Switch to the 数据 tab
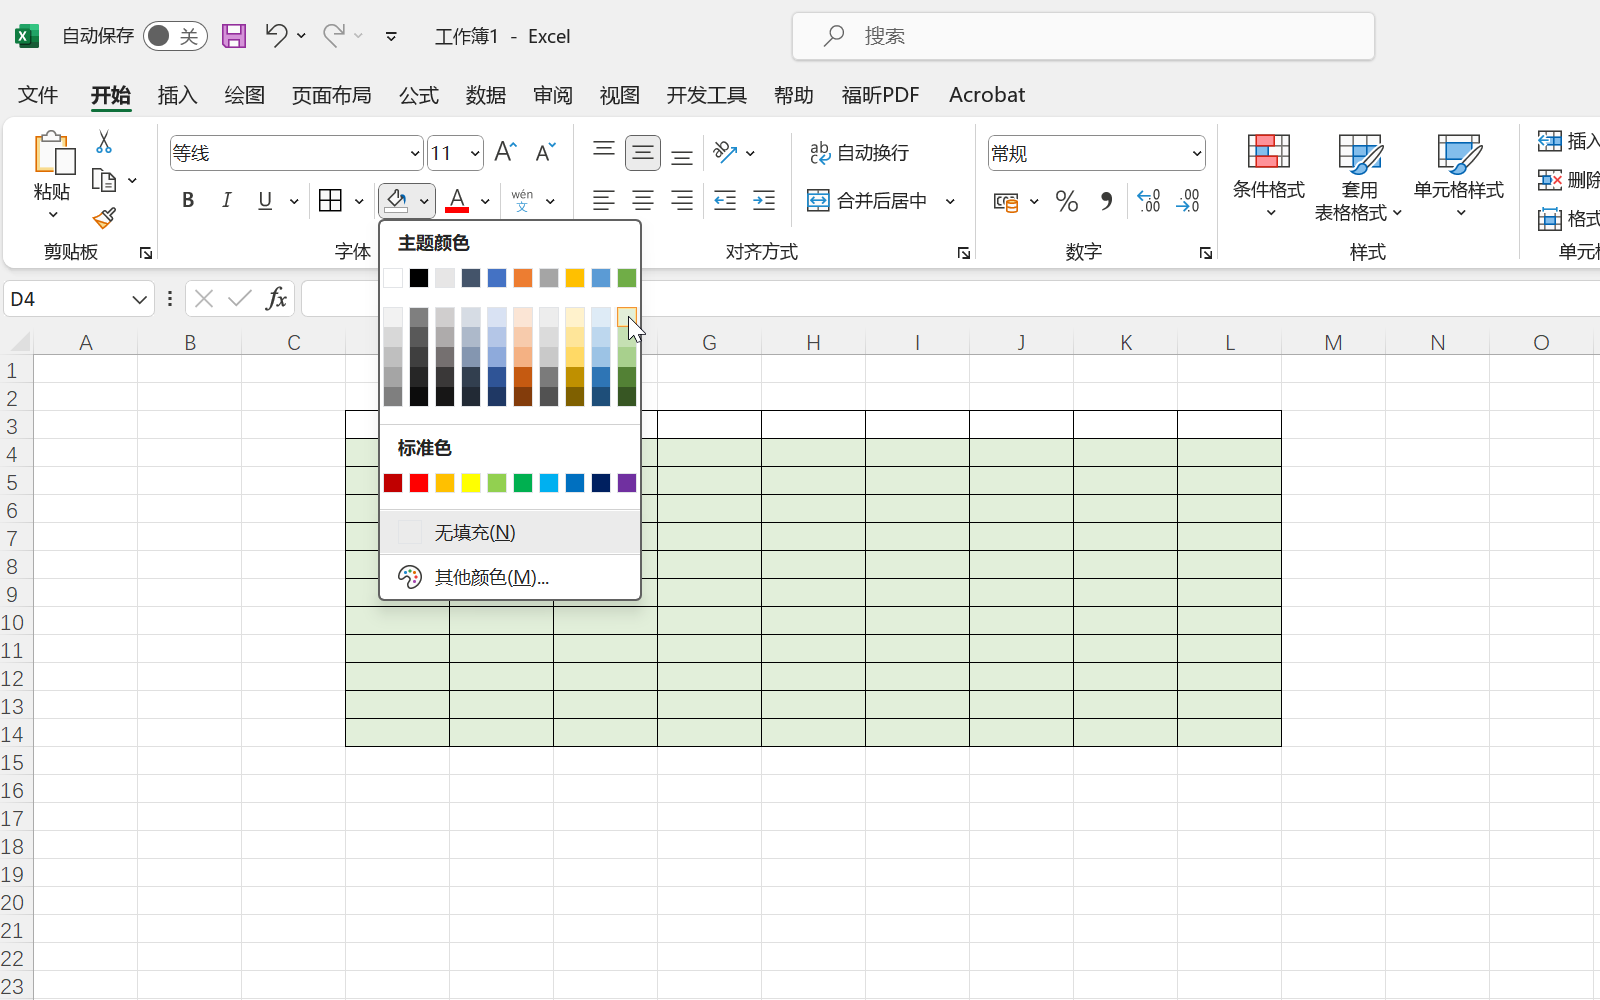 click(486, 95)
